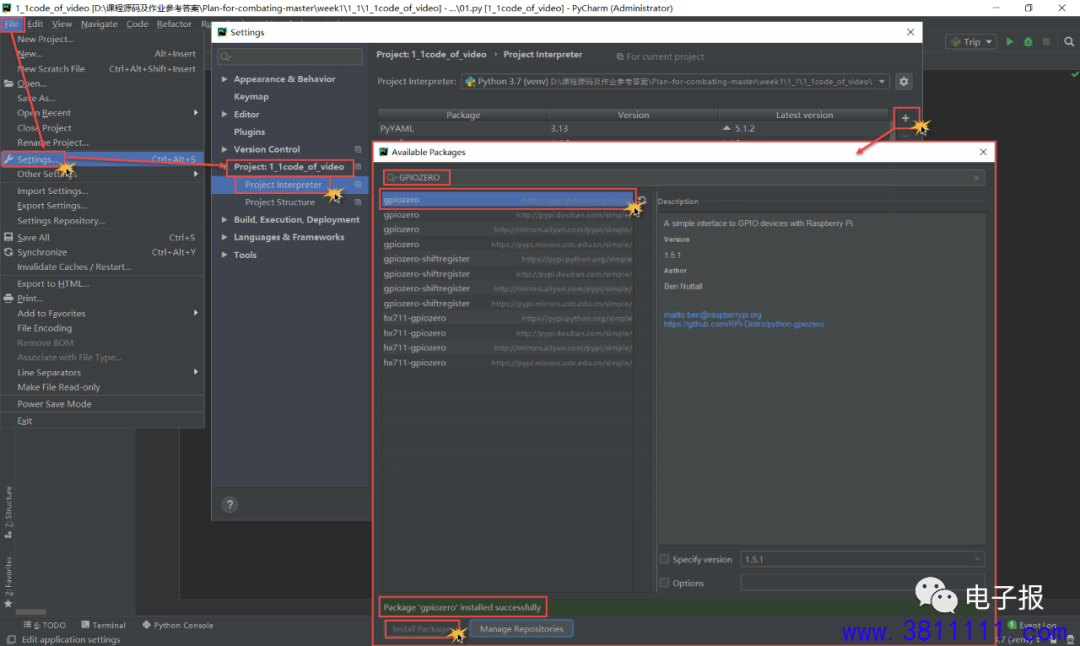1080x646 pixels.
Task: Click the Debug bug icon
Action: click(x=1028, y=41)
